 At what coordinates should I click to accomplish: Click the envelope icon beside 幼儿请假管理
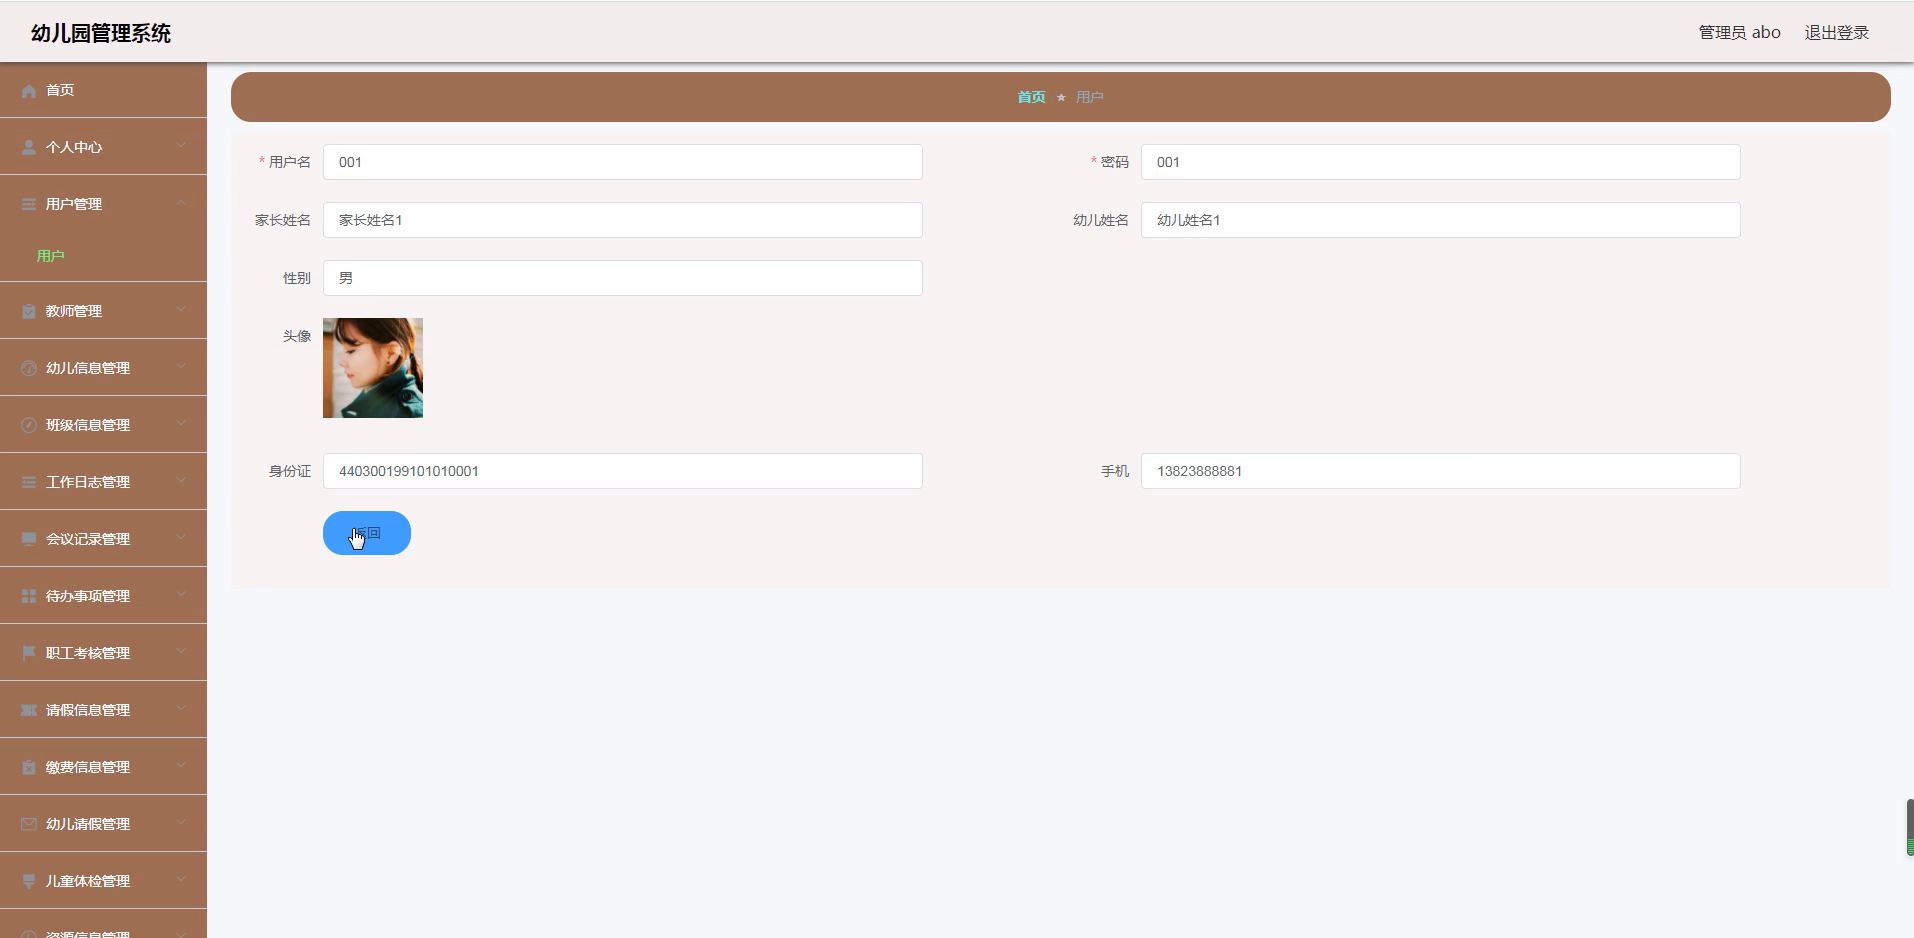point(29,825)
